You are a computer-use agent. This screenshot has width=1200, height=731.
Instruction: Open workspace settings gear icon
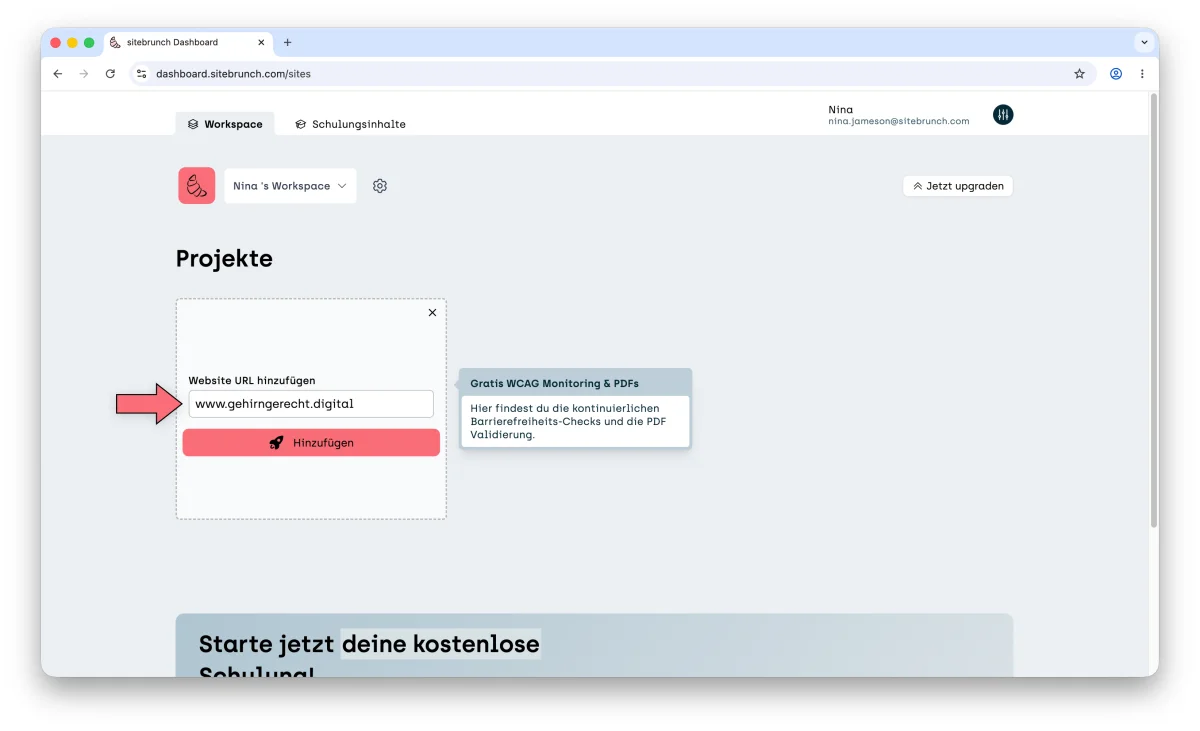380,186
